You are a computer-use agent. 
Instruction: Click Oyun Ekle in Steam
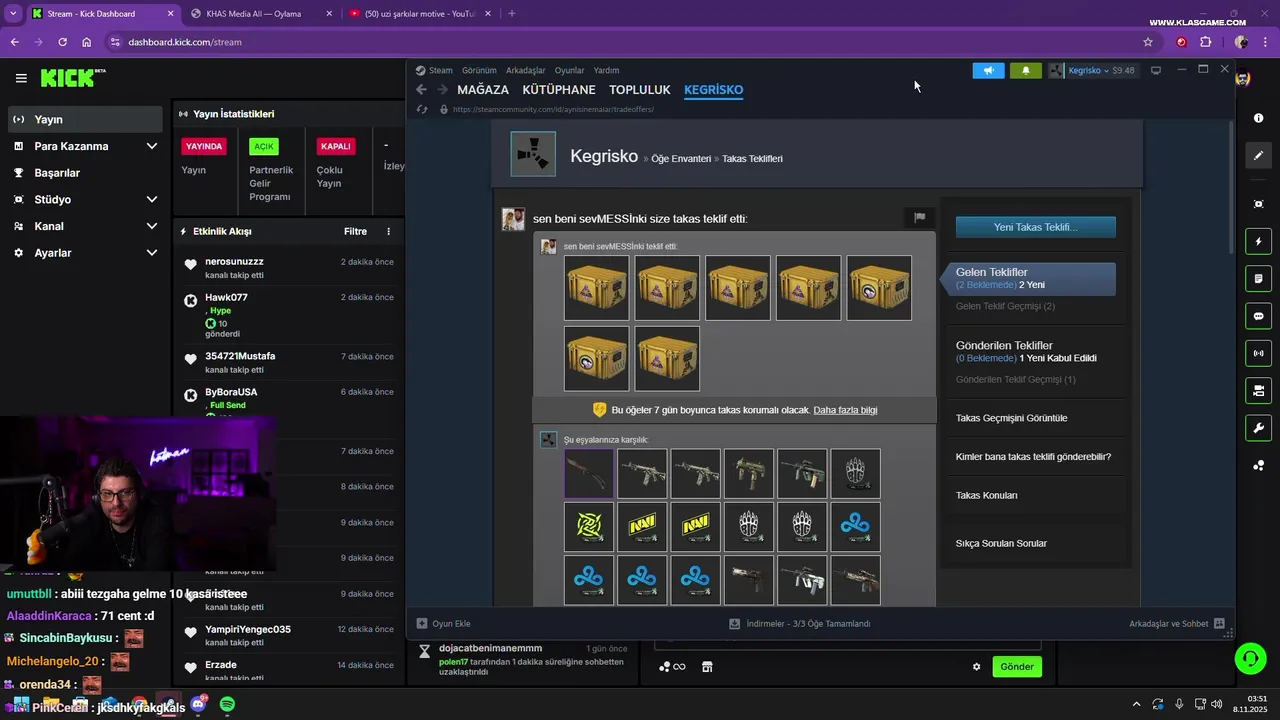click(x=444, y=624)
